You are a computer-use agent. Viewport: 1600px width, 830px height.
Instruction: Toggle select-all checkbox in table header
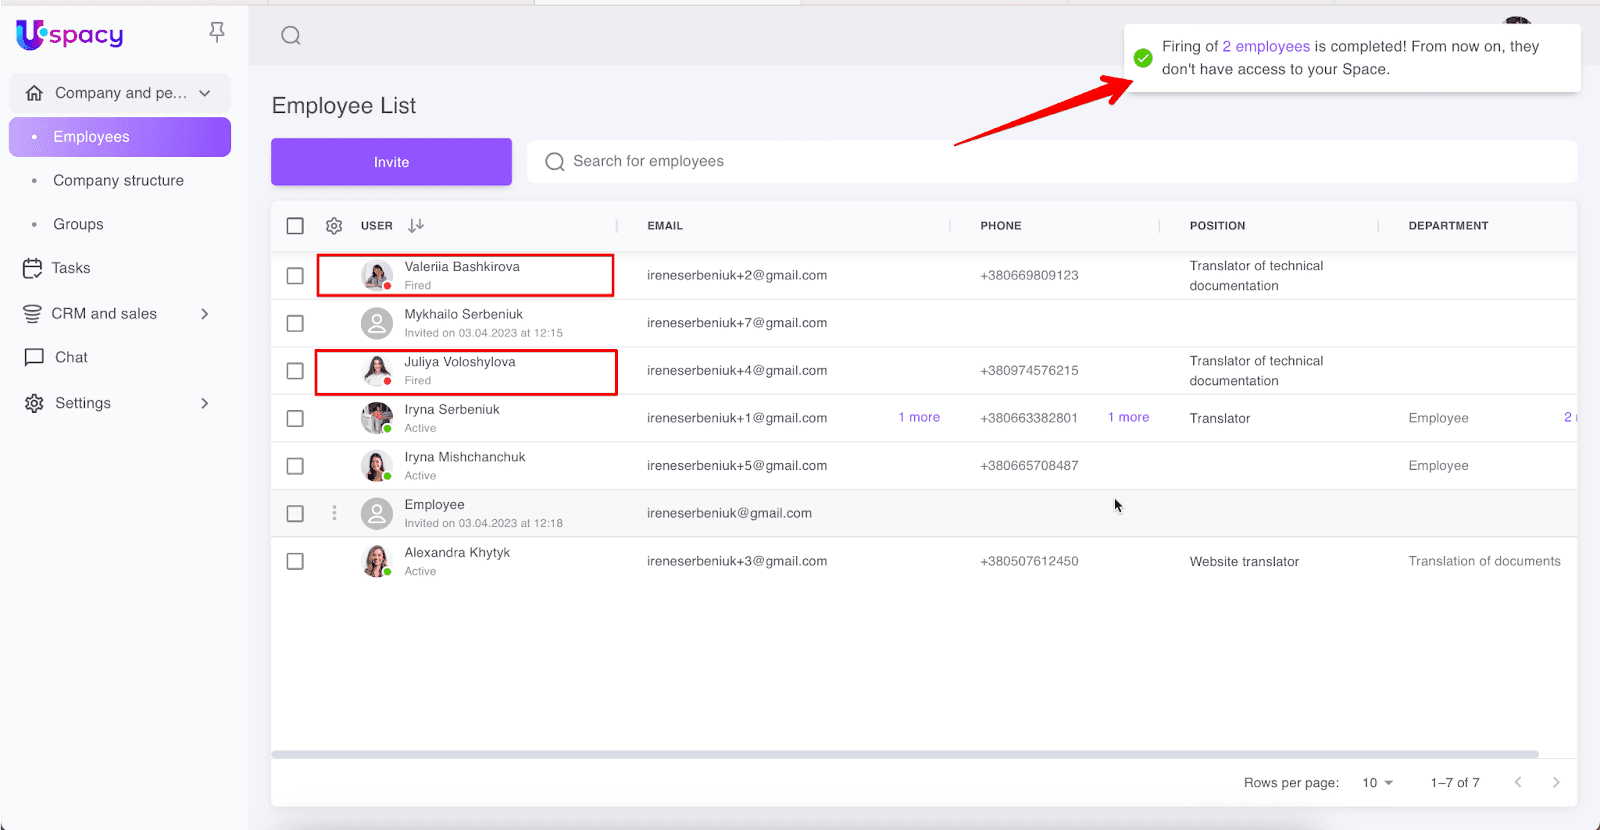click(295, 226)
